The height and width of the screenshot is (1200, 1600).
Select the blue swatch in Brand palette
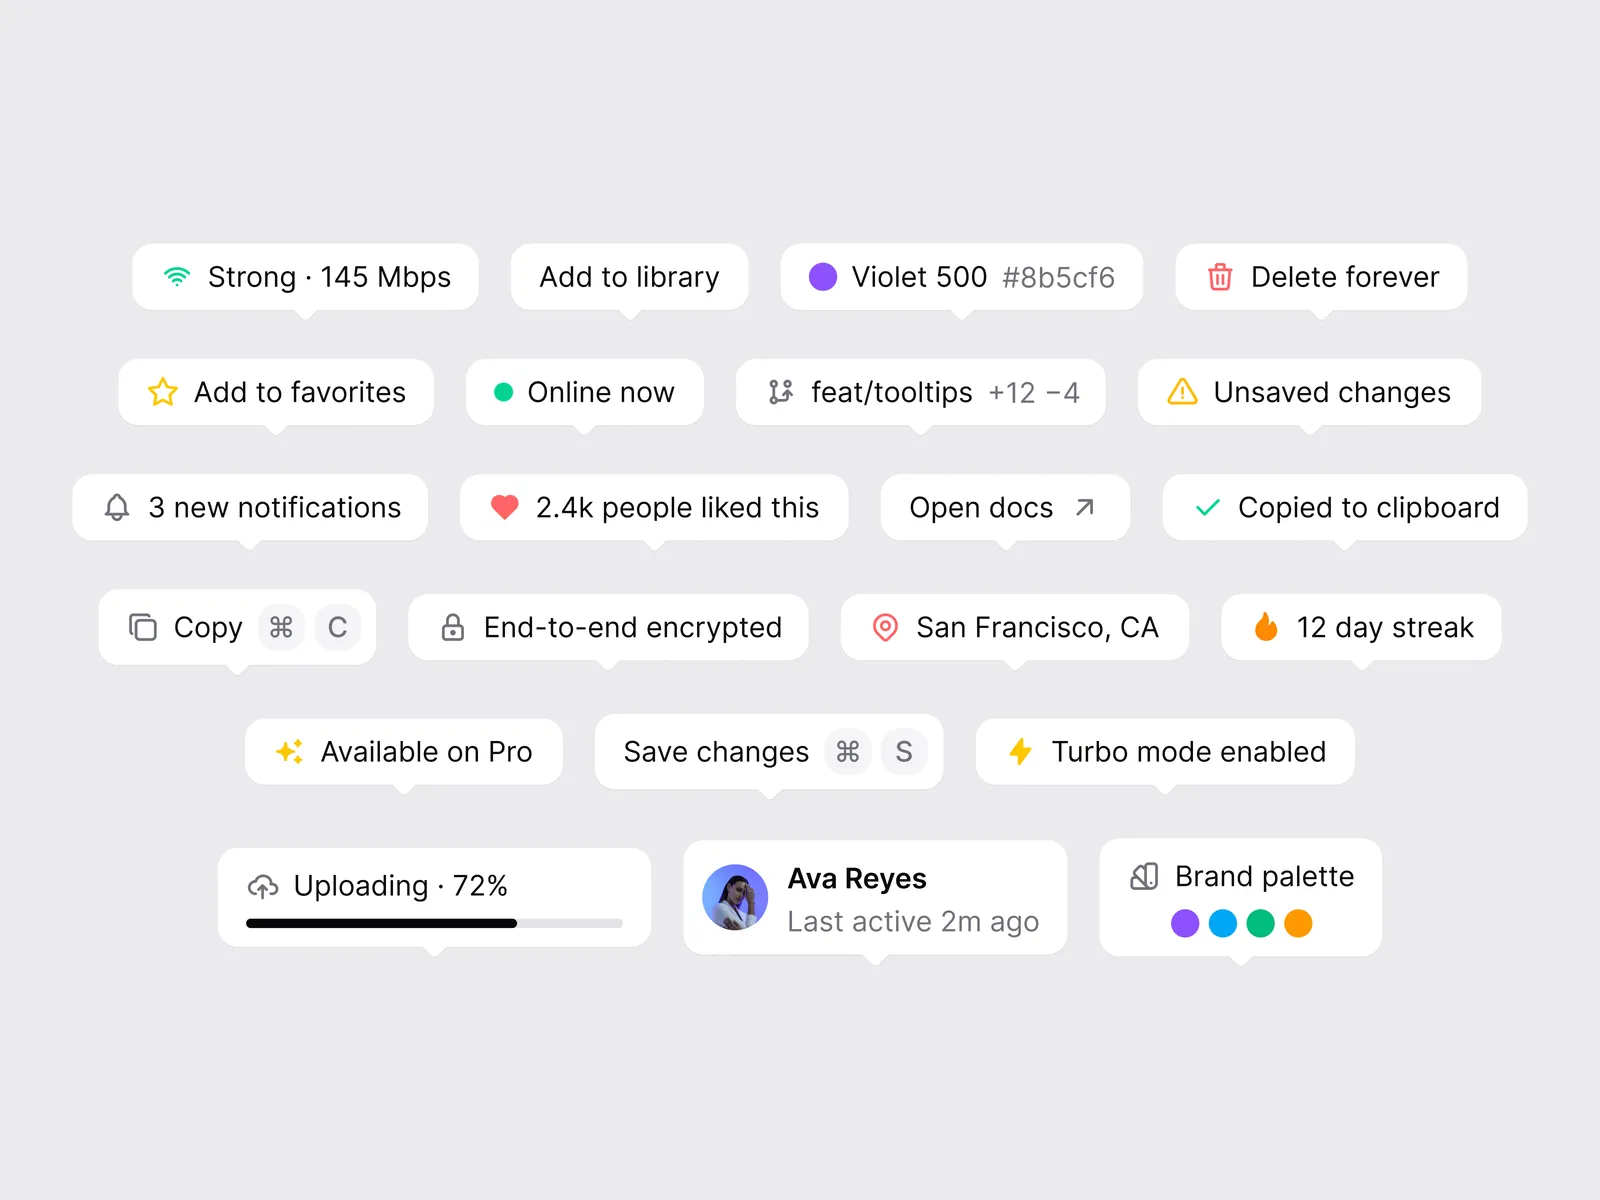1223,923
